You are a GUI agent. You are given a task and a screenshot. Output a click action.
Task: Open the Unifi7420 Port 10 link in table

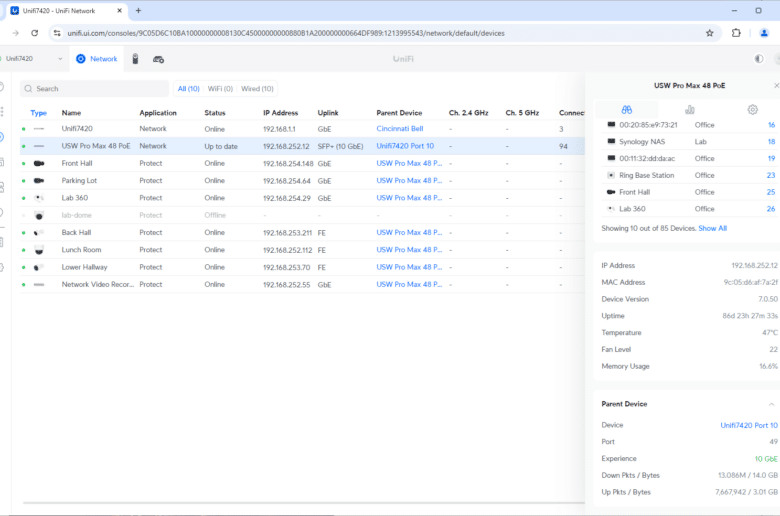coord(405,146)
